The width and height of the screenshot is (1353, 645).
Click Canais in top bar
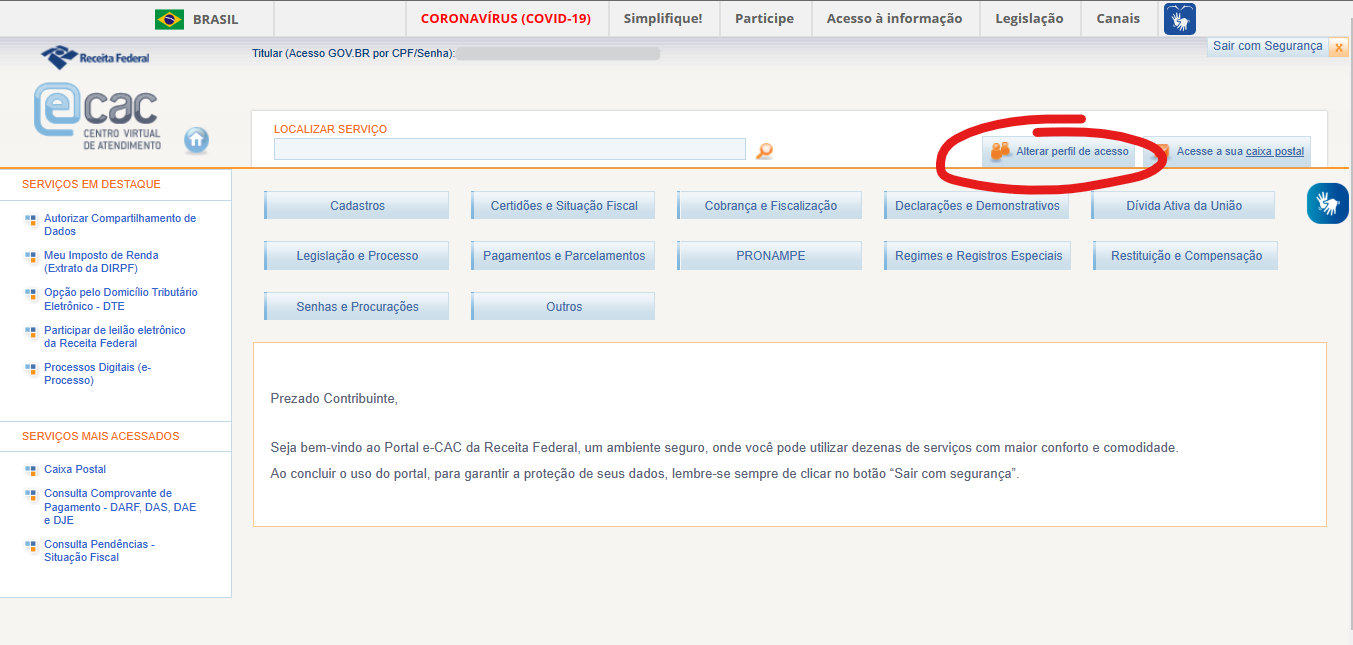coord(1118,19)
